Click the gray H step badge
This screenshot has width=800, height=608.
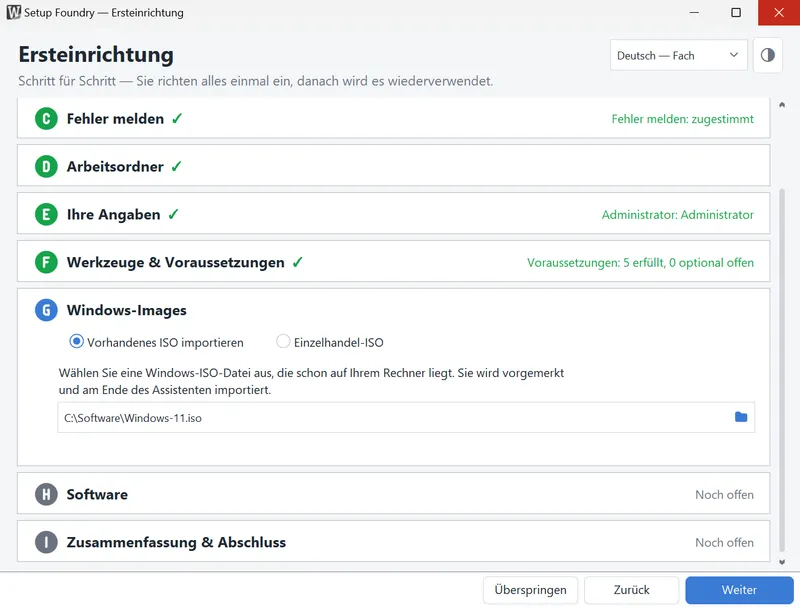[46, 494]
